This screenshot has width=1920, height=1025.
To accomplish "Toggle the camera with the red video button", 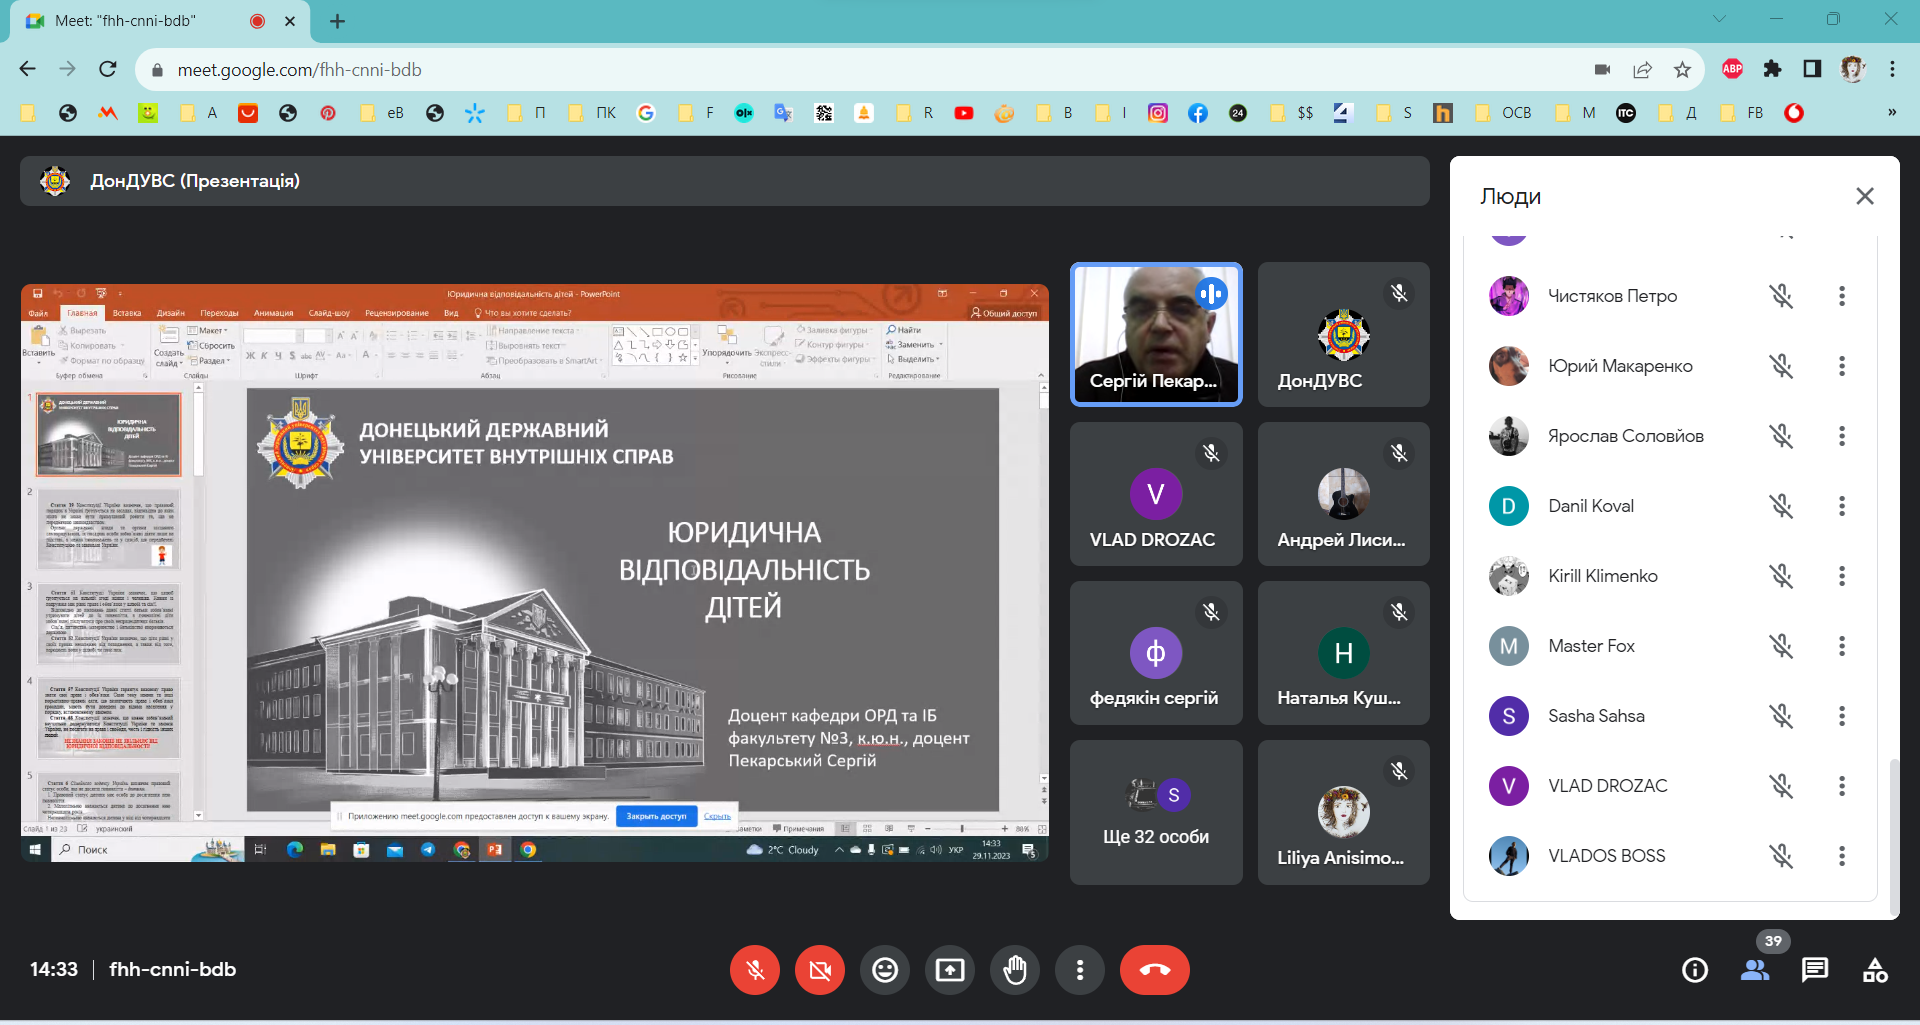I will (x=820, y=970).
